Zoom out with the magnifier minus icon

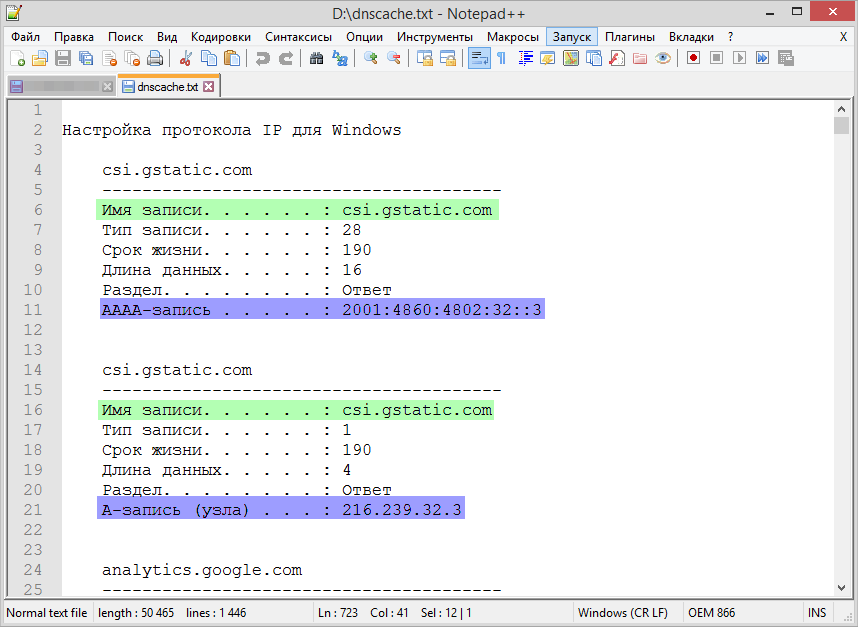(x=393, y=58)
